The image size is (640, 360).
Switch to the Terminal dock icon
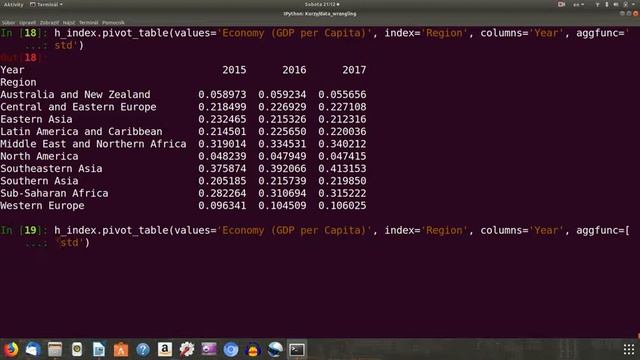click(x=297, y=349)
